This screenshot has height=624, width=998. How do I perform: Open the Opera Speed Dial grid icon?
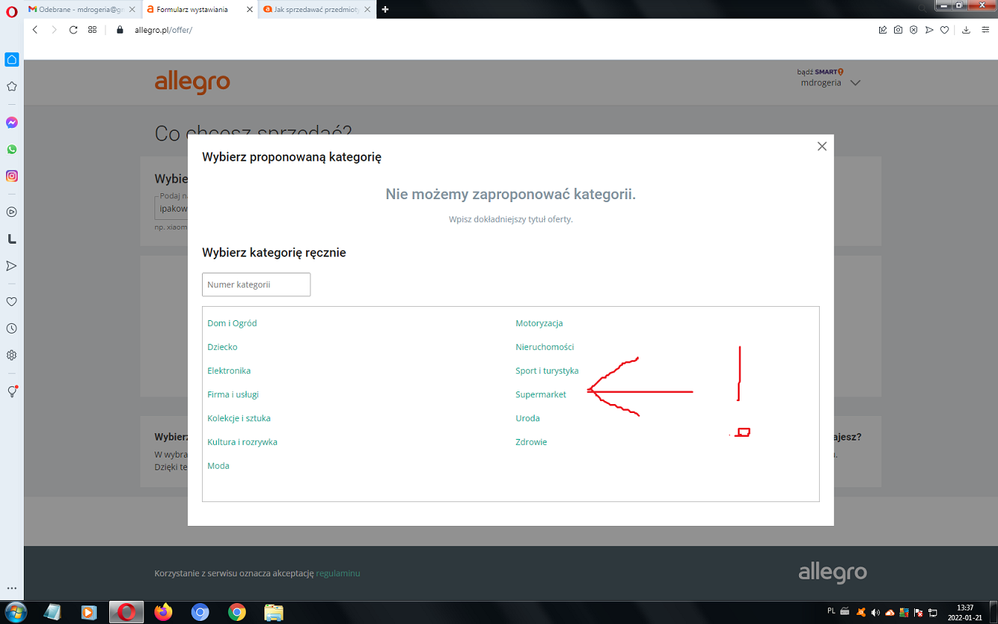(92, 30)
